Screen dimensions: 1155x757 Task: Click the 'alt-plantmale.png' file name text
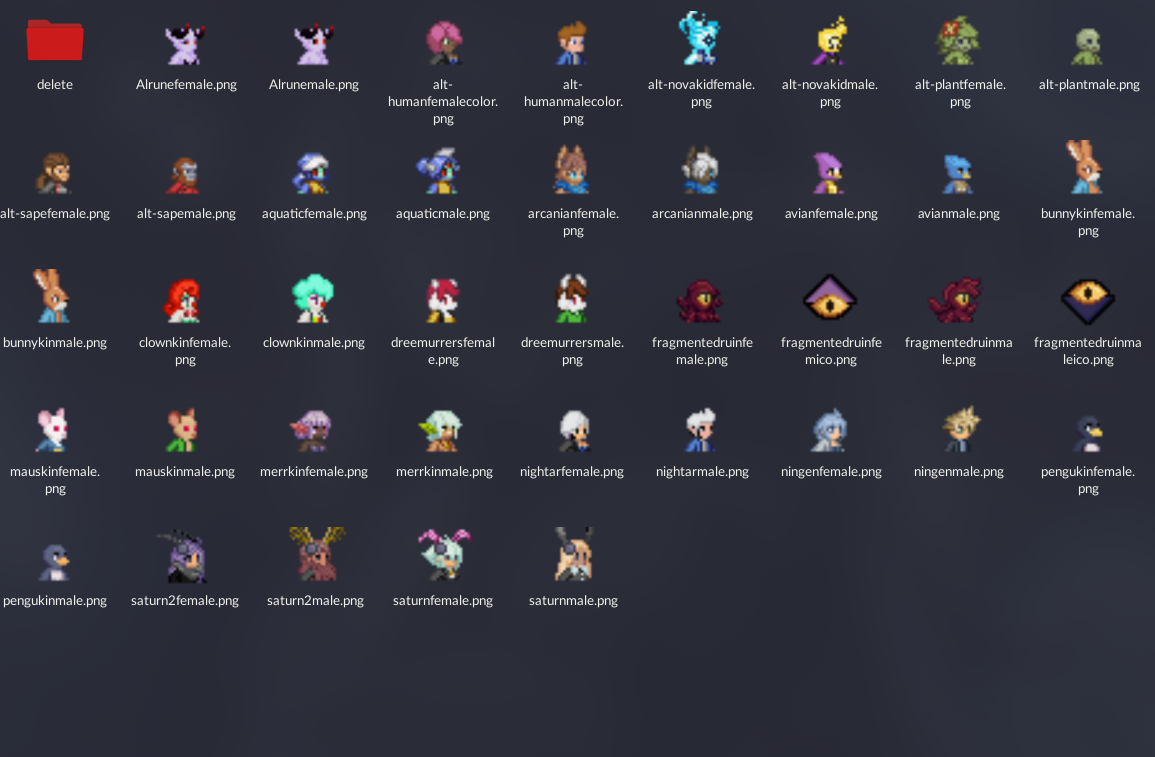point(1089,85)
